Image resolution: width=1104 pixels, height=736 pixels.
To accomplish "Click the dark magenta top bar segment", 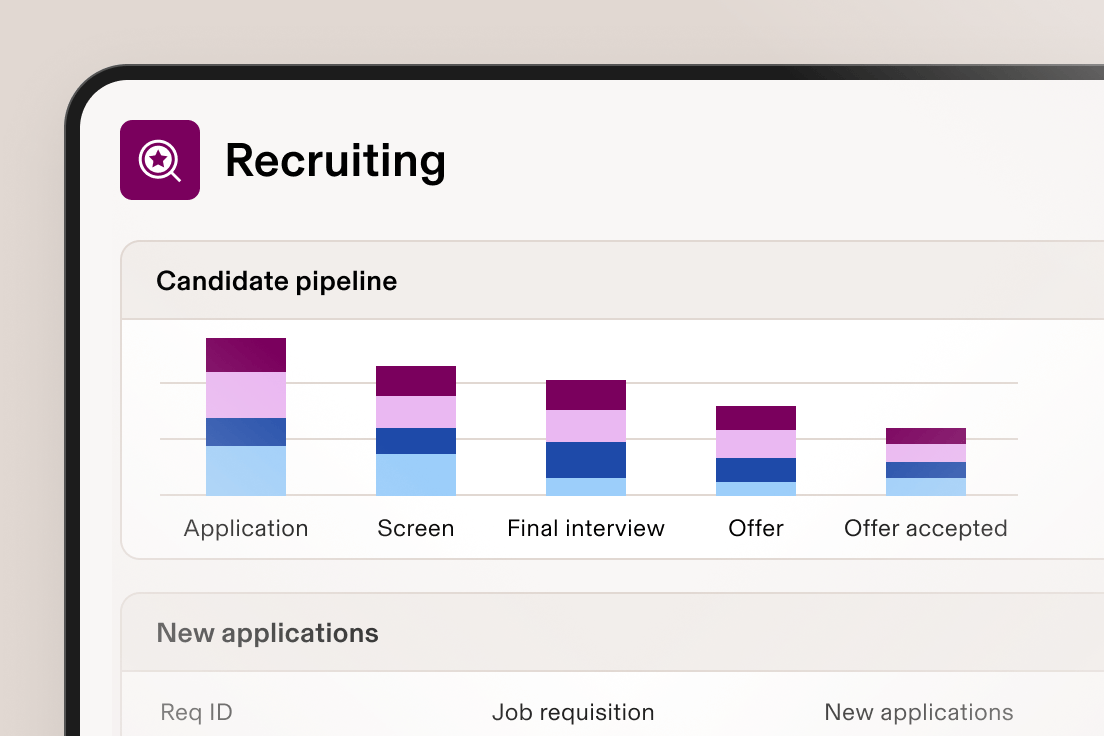I will click(x=245, y=352).
